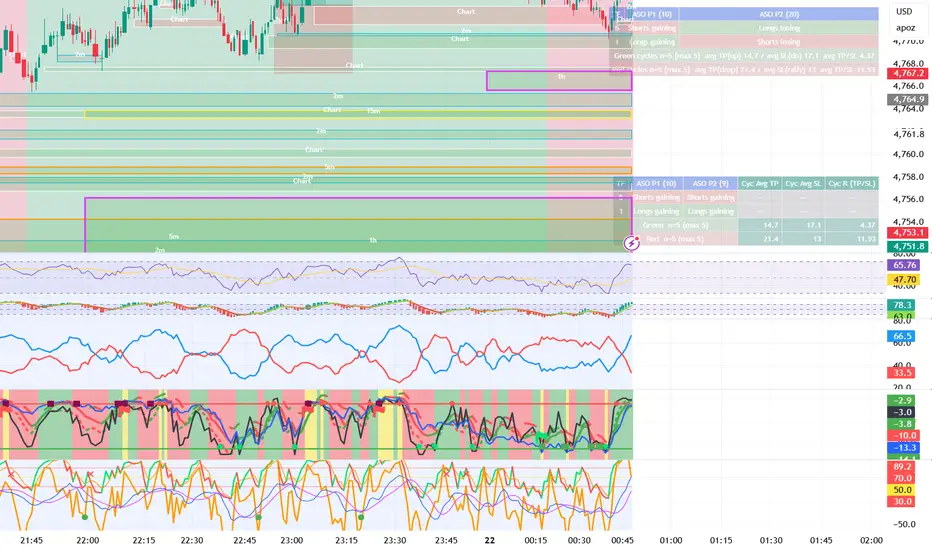Click red stochastic value 89.2
Viewport: 932px width, 550px height.
coord(902,467)
